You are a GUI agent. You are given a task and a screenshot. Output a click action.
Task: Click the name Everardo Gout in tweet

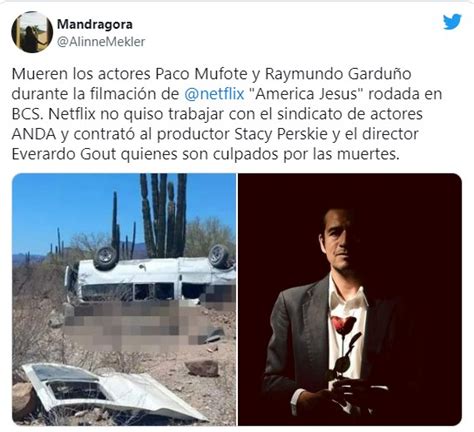click(x=64, y=154)
